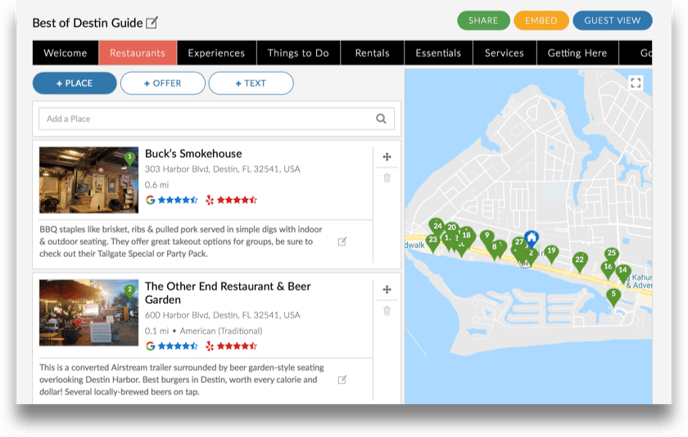Open the Services tab

point(504,53)
